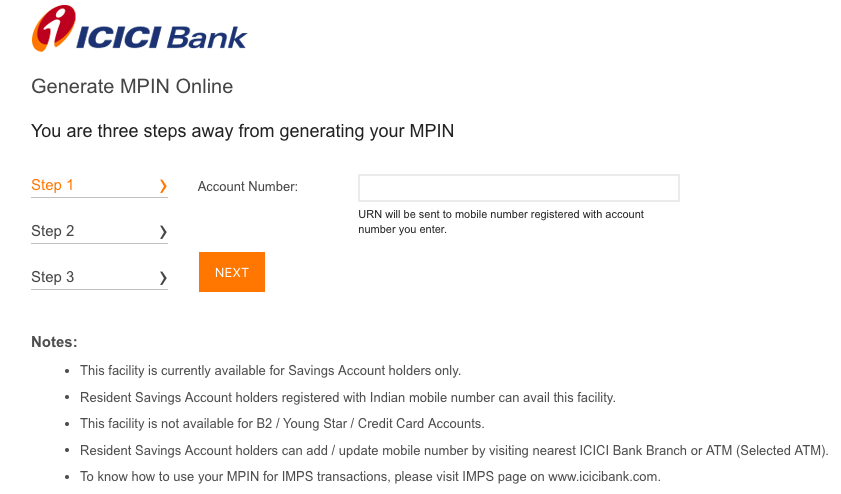Click the ICICI Bank wordmark text
The height and width of the screenshot is (494, 841).
point(161,35)
